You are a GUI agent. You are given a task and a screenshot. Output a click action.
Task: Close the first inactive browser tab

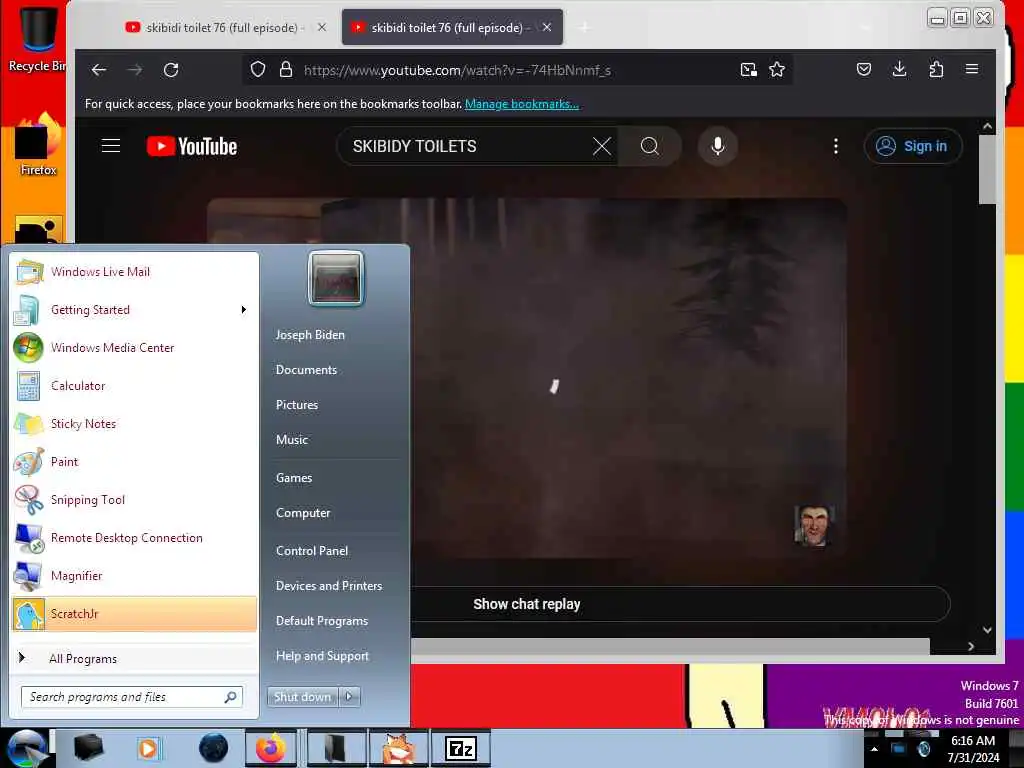(x=322, y=27)
